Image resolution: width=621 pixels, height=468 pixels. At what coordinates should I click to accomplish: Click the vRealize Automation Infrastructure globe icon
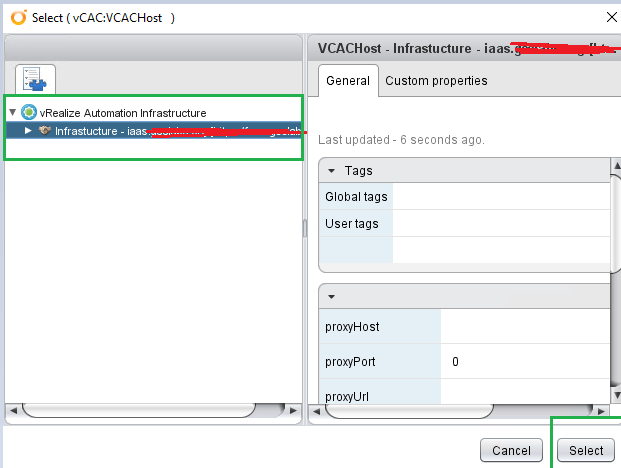pos(28,112)
